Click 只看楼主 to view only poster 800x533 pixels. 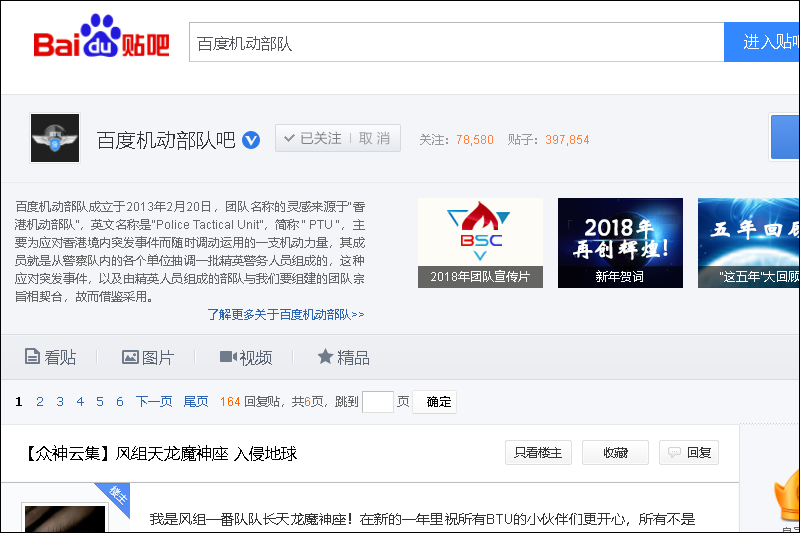pyautogui.click(x=538, y=452)
